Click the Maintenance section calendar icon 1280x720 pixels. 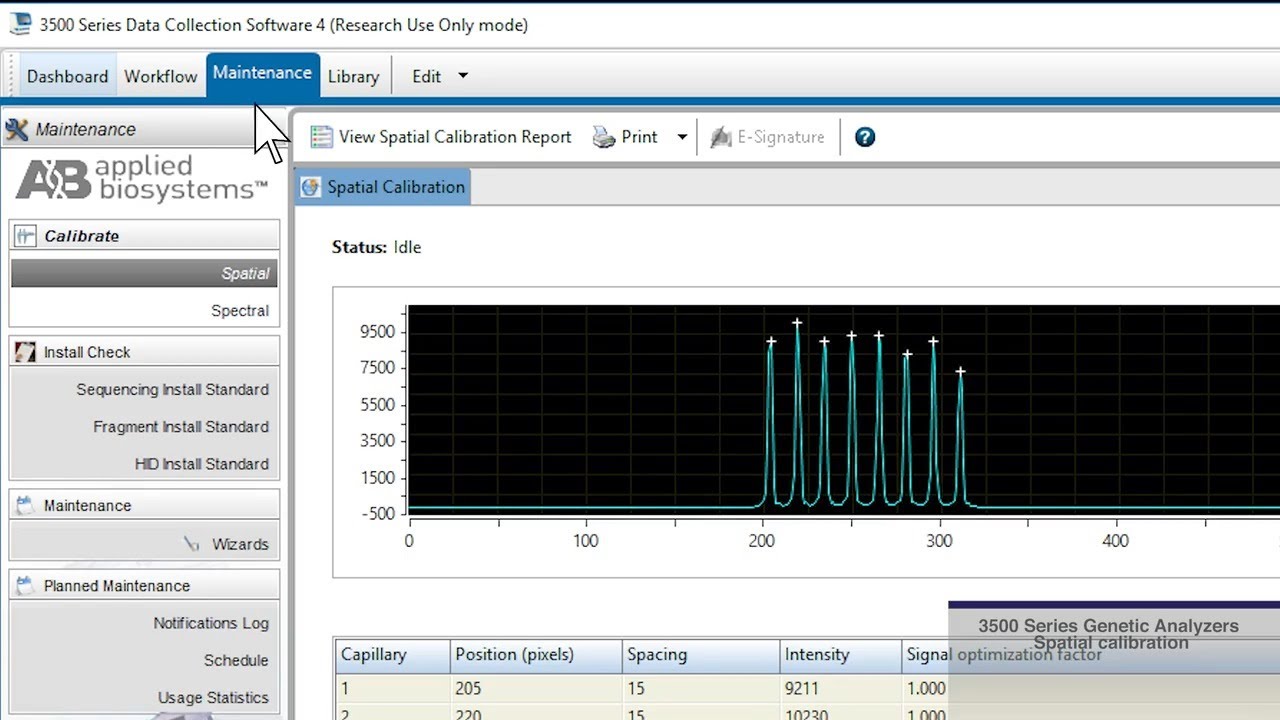[x=26, y=506]
